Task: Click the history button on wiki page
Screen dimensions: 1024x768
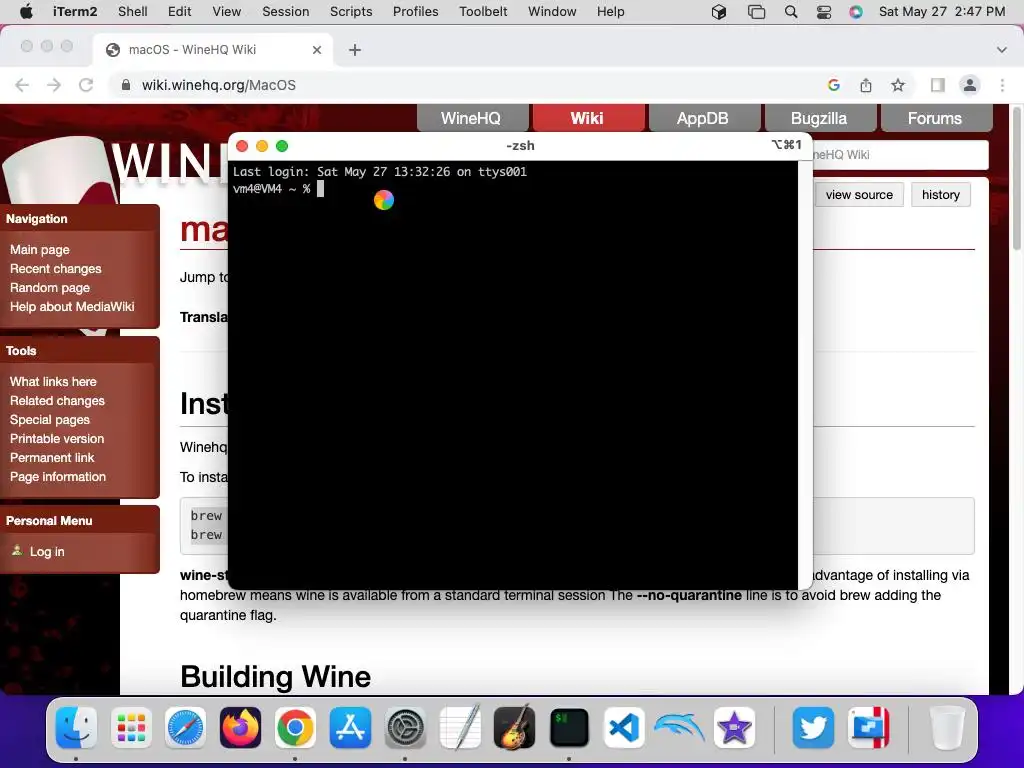Action: [940, 195]
